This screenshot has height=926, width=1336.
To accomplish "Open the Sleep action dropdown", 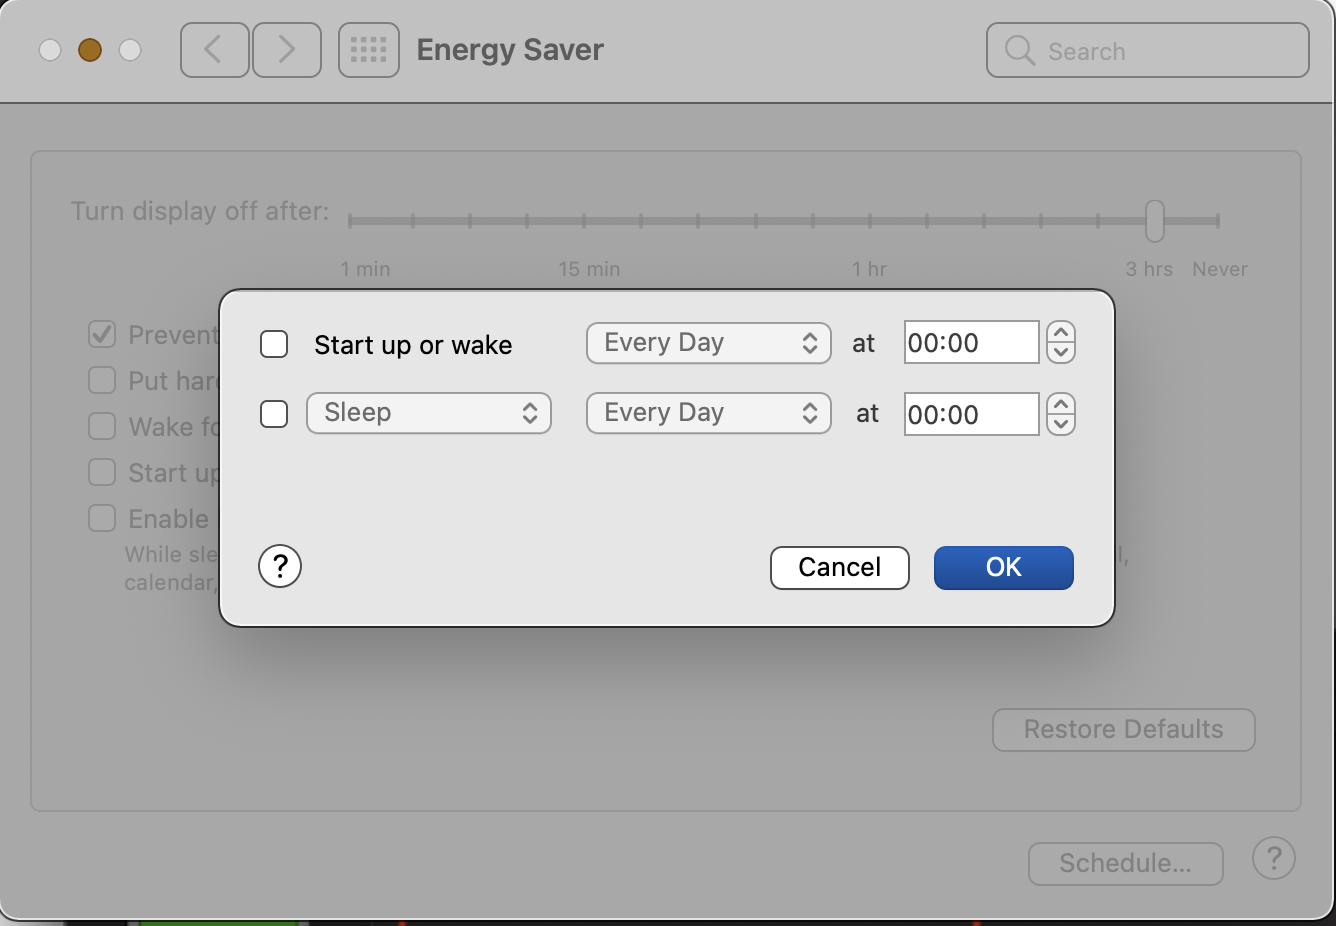I will tap(429, 413).
